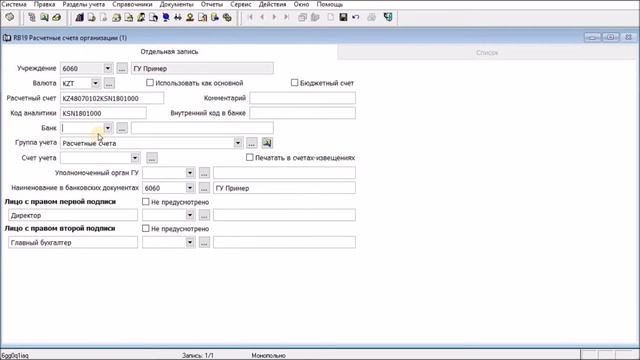The image size is (640, 360).
Task: Open the Система menu
Action: tap(14, 4)
